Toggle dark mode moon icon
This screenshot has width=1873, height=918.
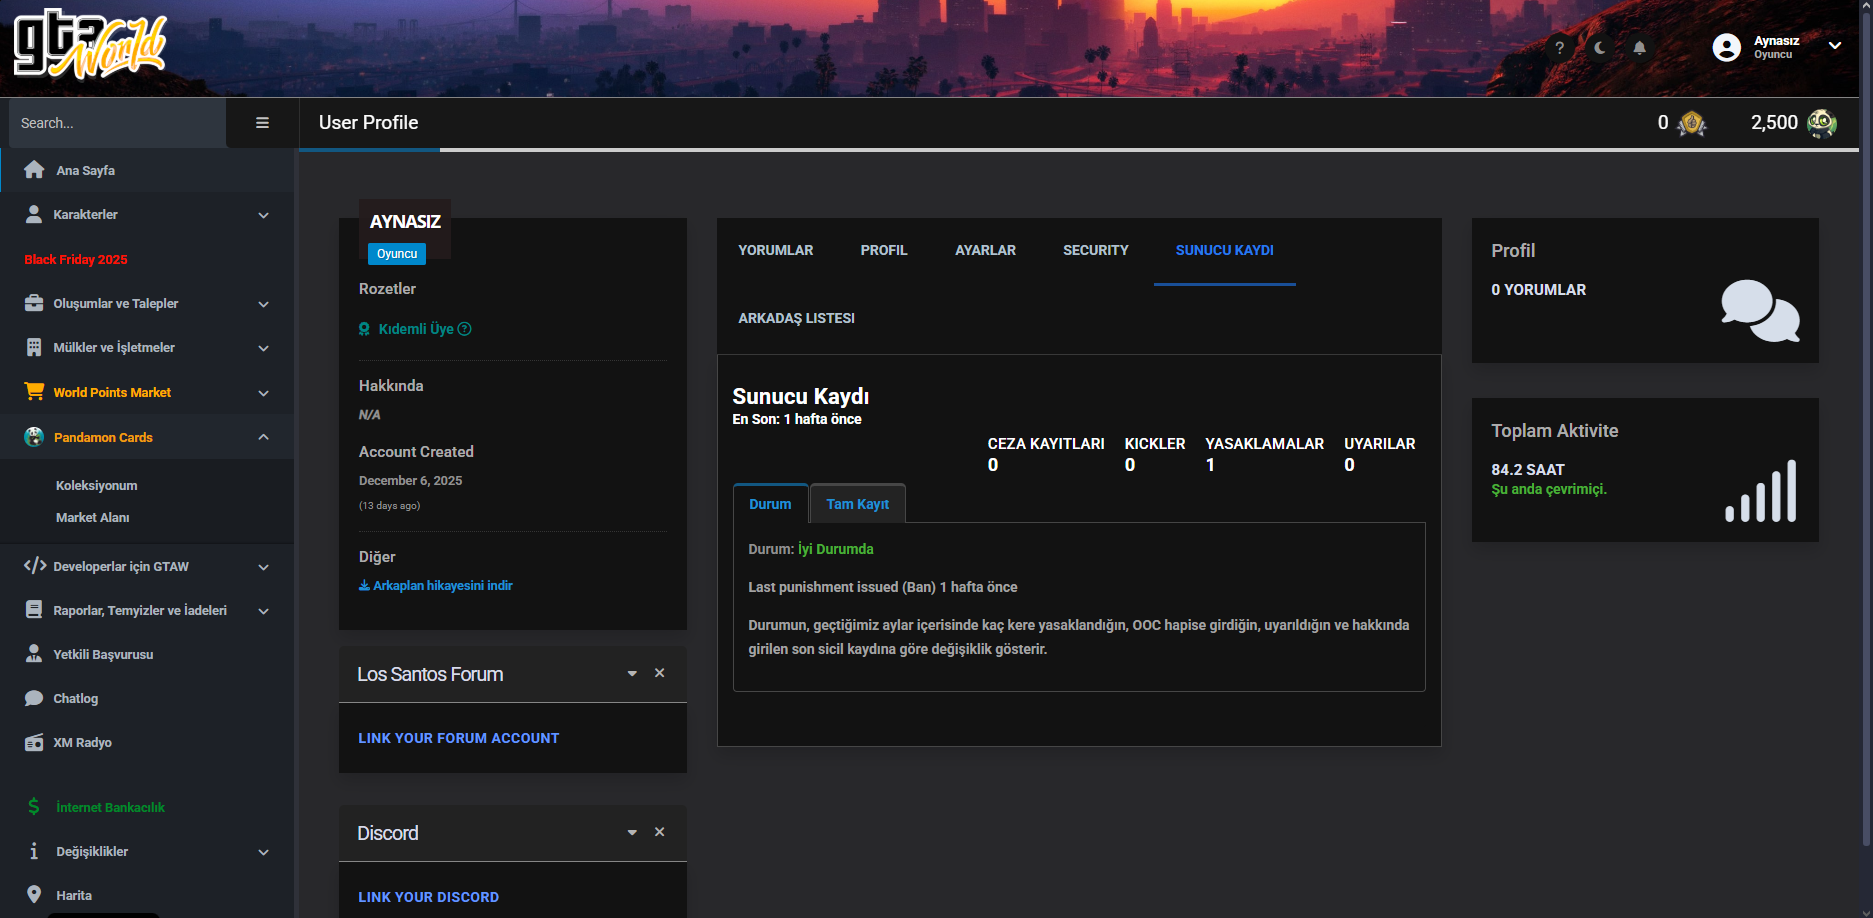point(1600,48)
